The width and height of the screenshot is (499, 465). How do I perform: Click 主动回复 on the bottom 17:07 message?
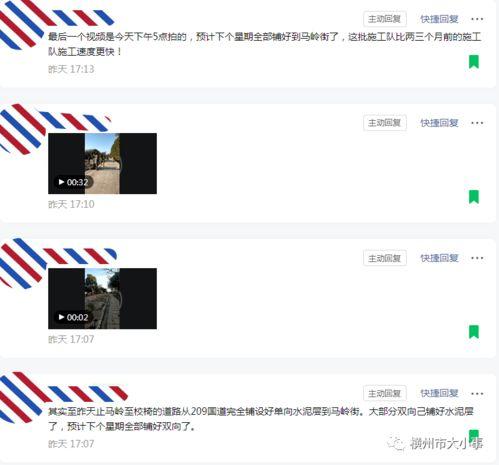coord(385,394)
